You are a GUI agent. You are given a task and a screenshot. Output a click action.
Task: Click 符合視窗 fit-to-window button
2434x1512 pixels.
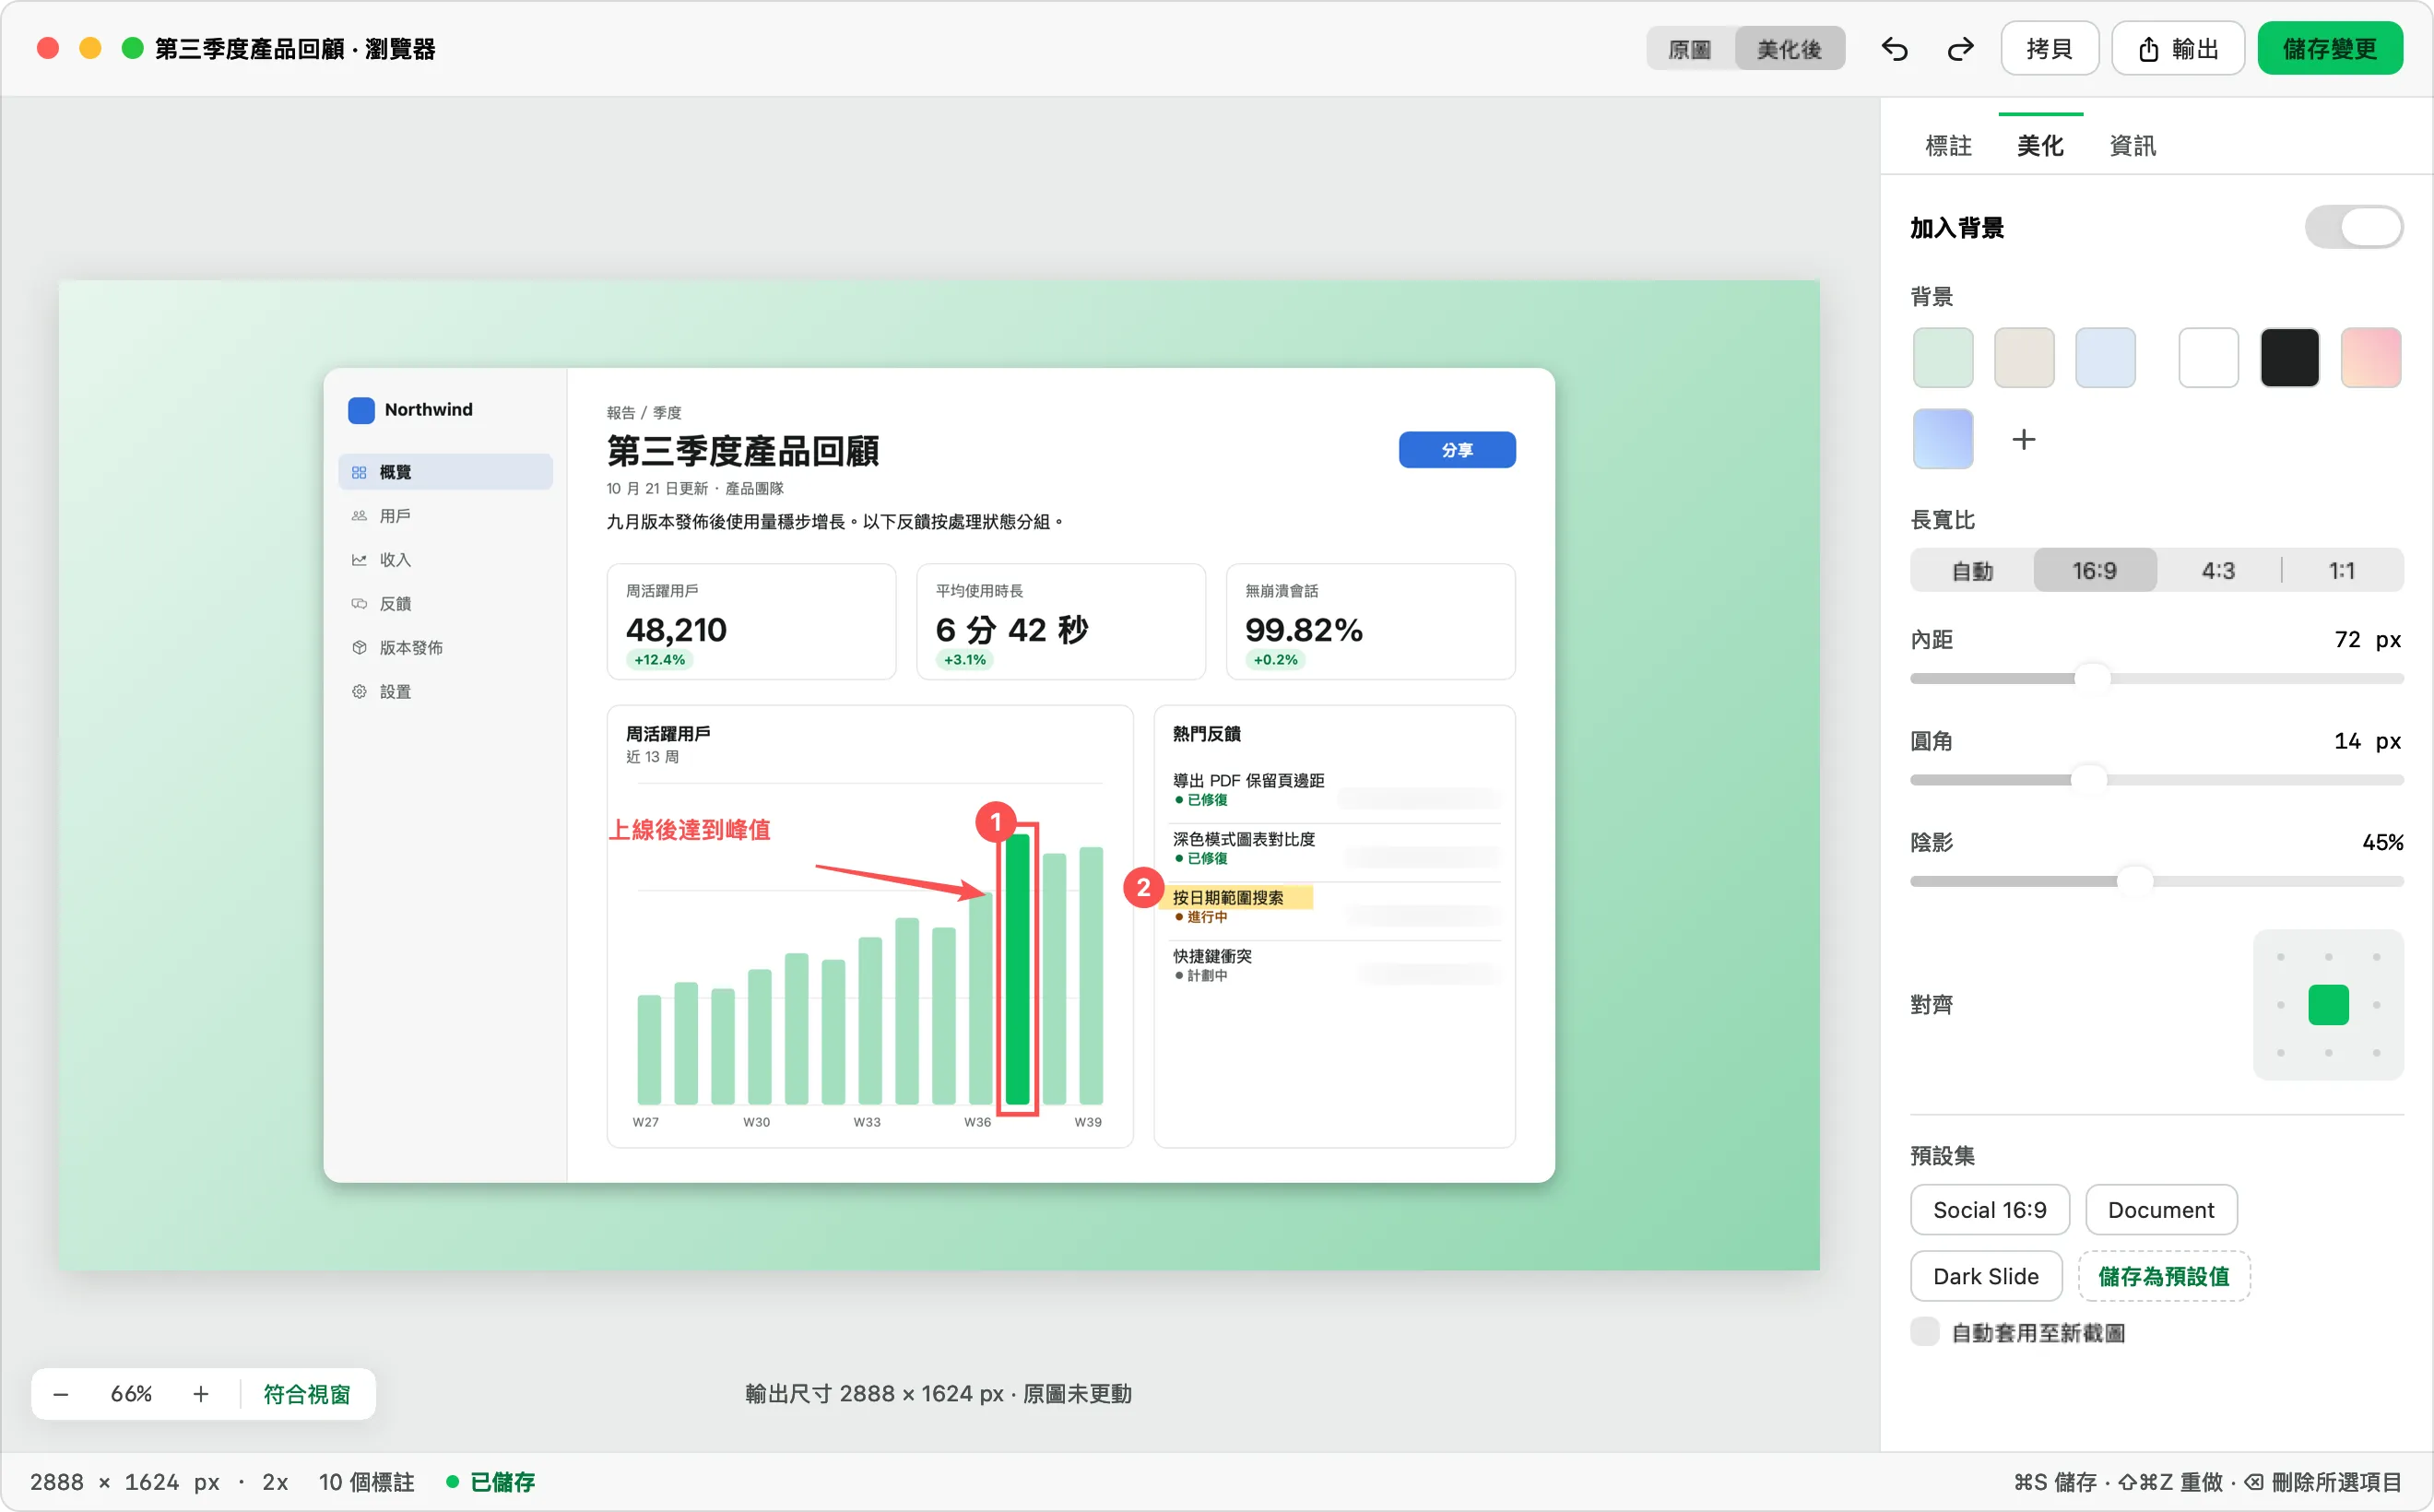pos(307,1394)
